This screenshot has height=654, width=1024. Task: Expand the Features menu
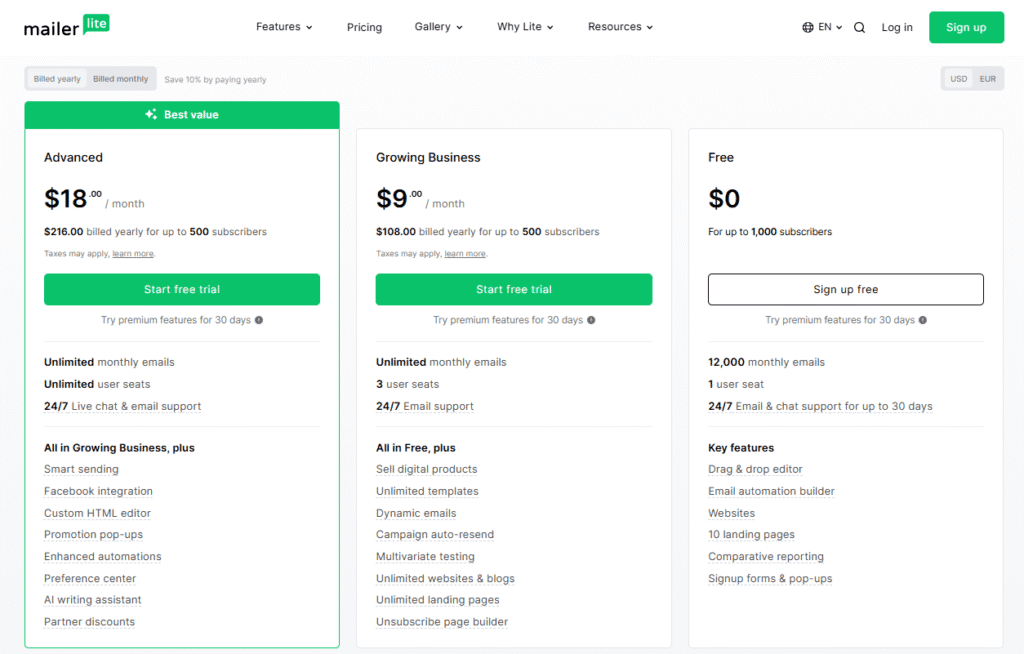pyautogui.click(x=284, y=27)
